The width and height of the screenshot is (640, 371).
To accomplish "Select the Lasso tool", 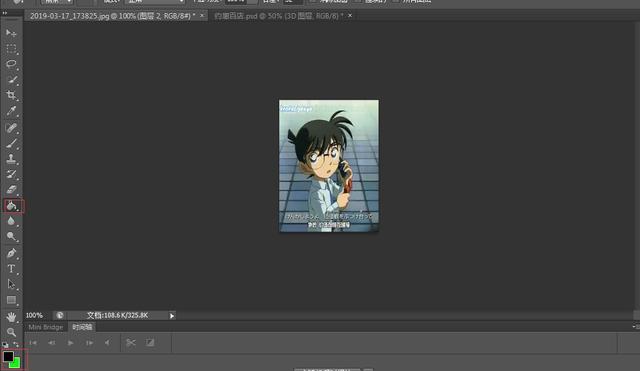I will point(11,64).
